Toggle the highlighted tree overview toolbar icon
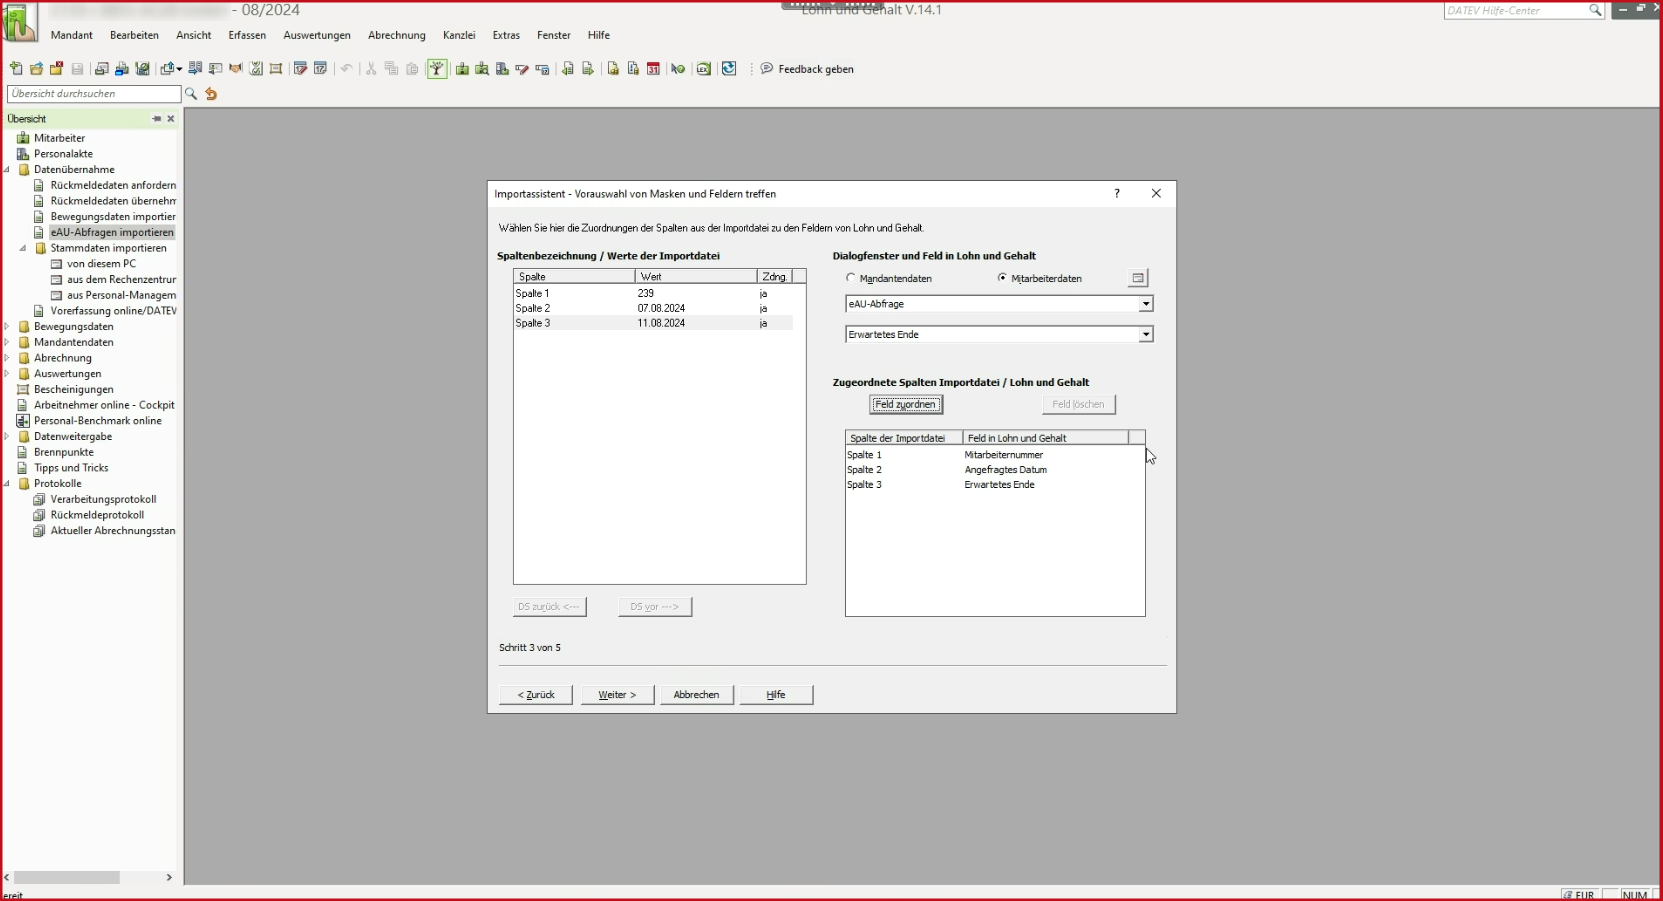This screenshot has width=1663, height=901. pos(437,69)
